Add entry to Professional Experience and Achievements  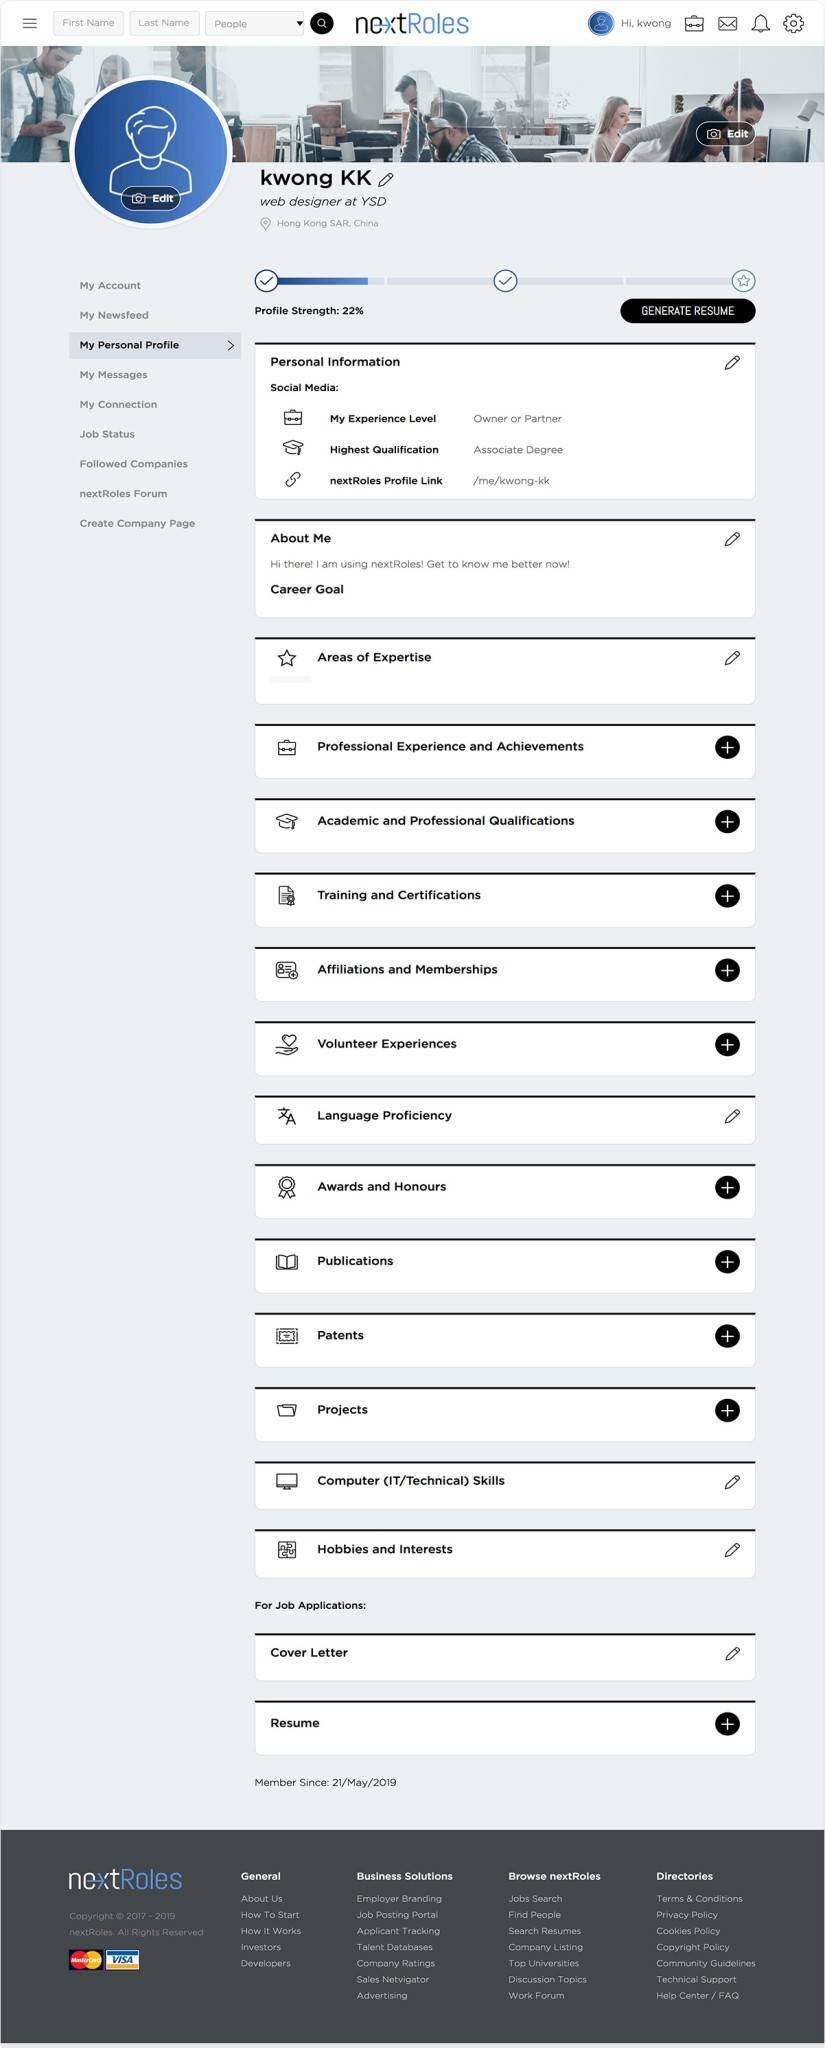727,747
